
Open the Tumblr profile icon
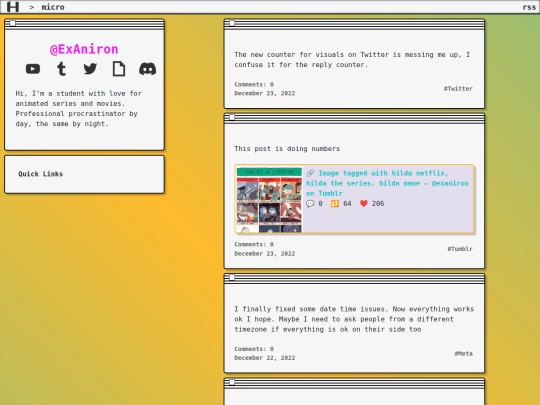pos(62,69)
